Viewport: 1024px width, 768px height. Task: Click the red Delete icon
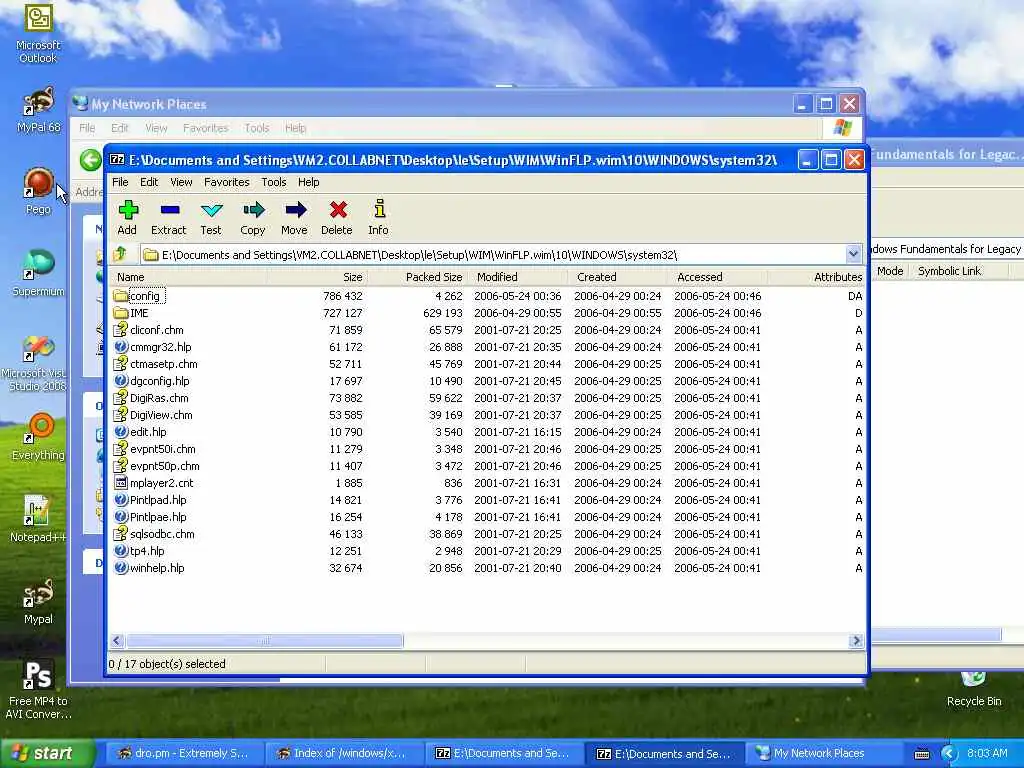click(338, 210)
